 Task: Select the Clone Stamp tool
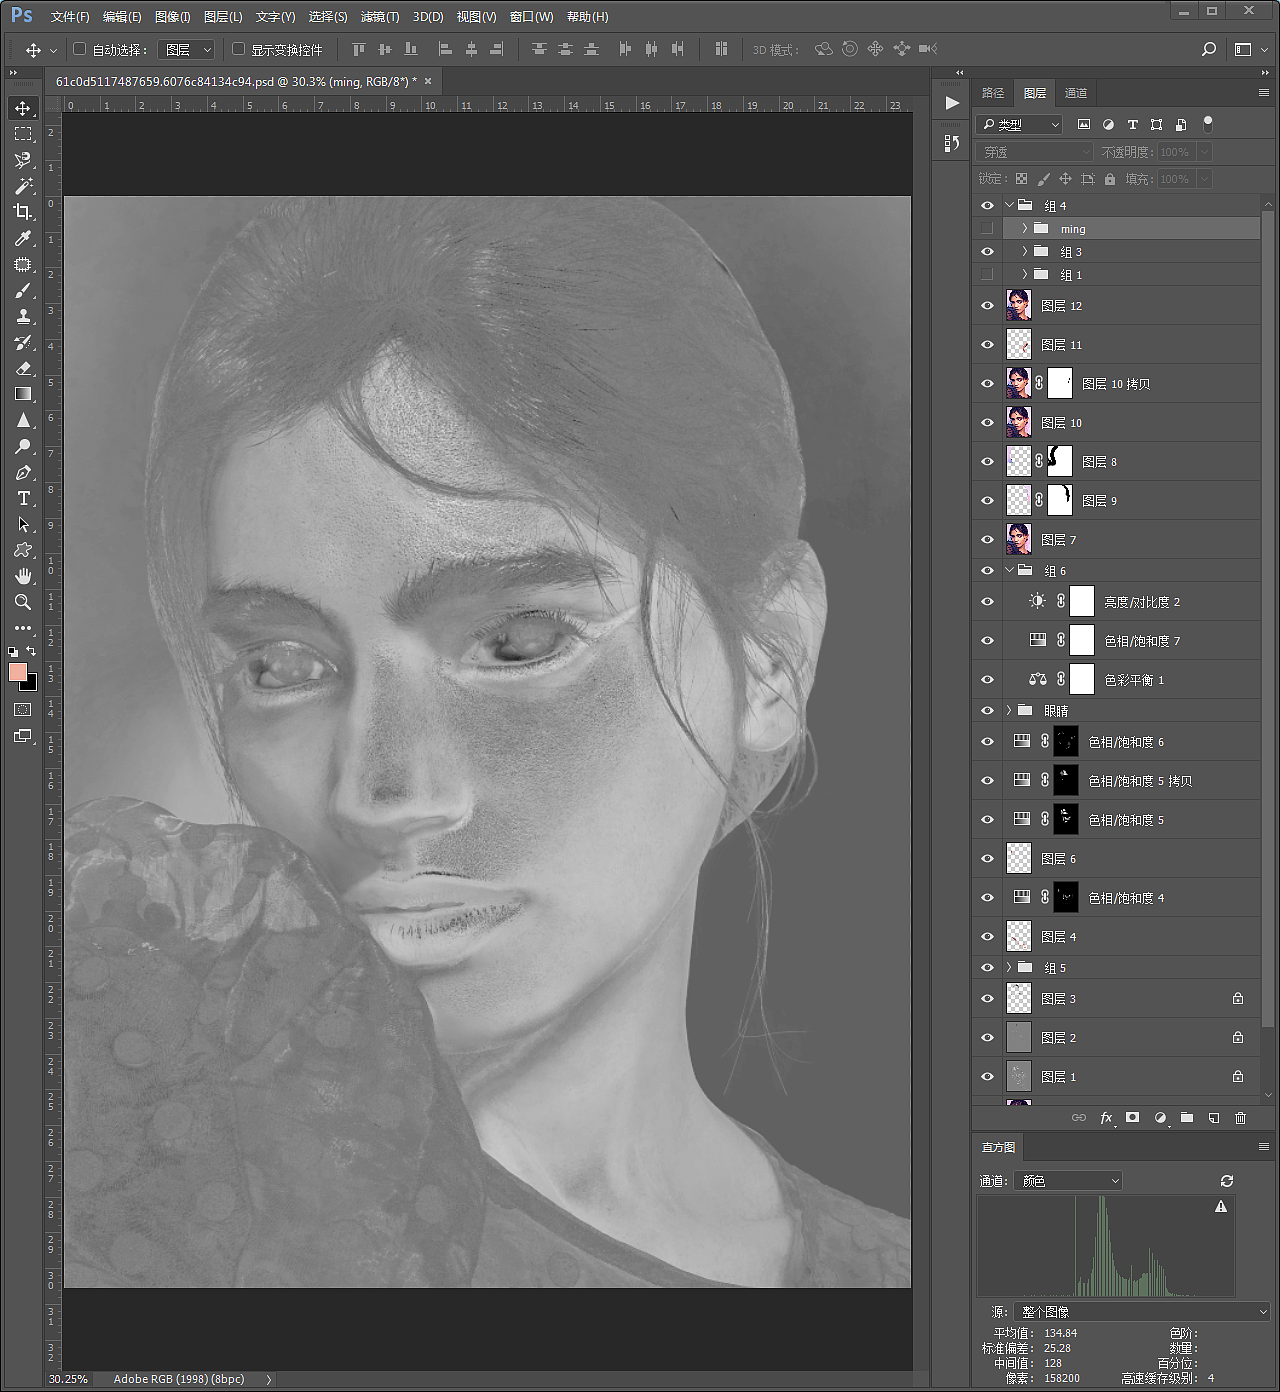[23, 316]
